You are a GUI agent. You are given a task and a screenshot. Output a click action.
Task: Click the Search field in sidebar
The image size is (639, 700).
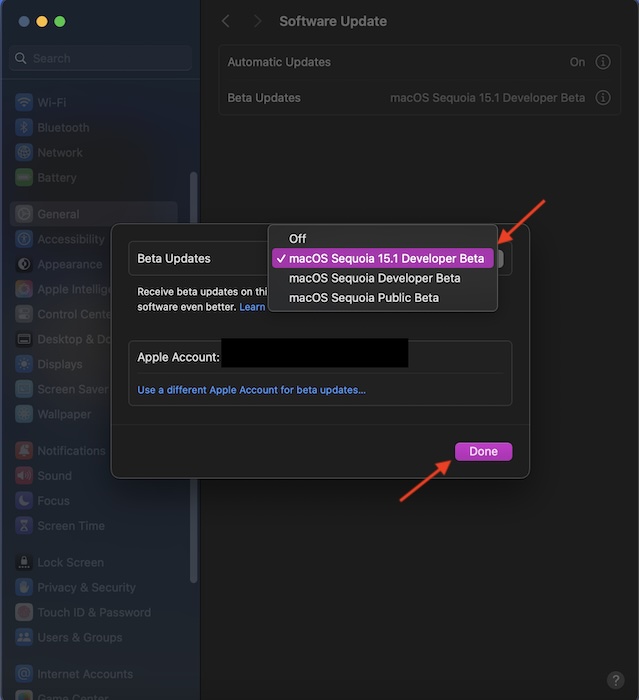[100, 58]
